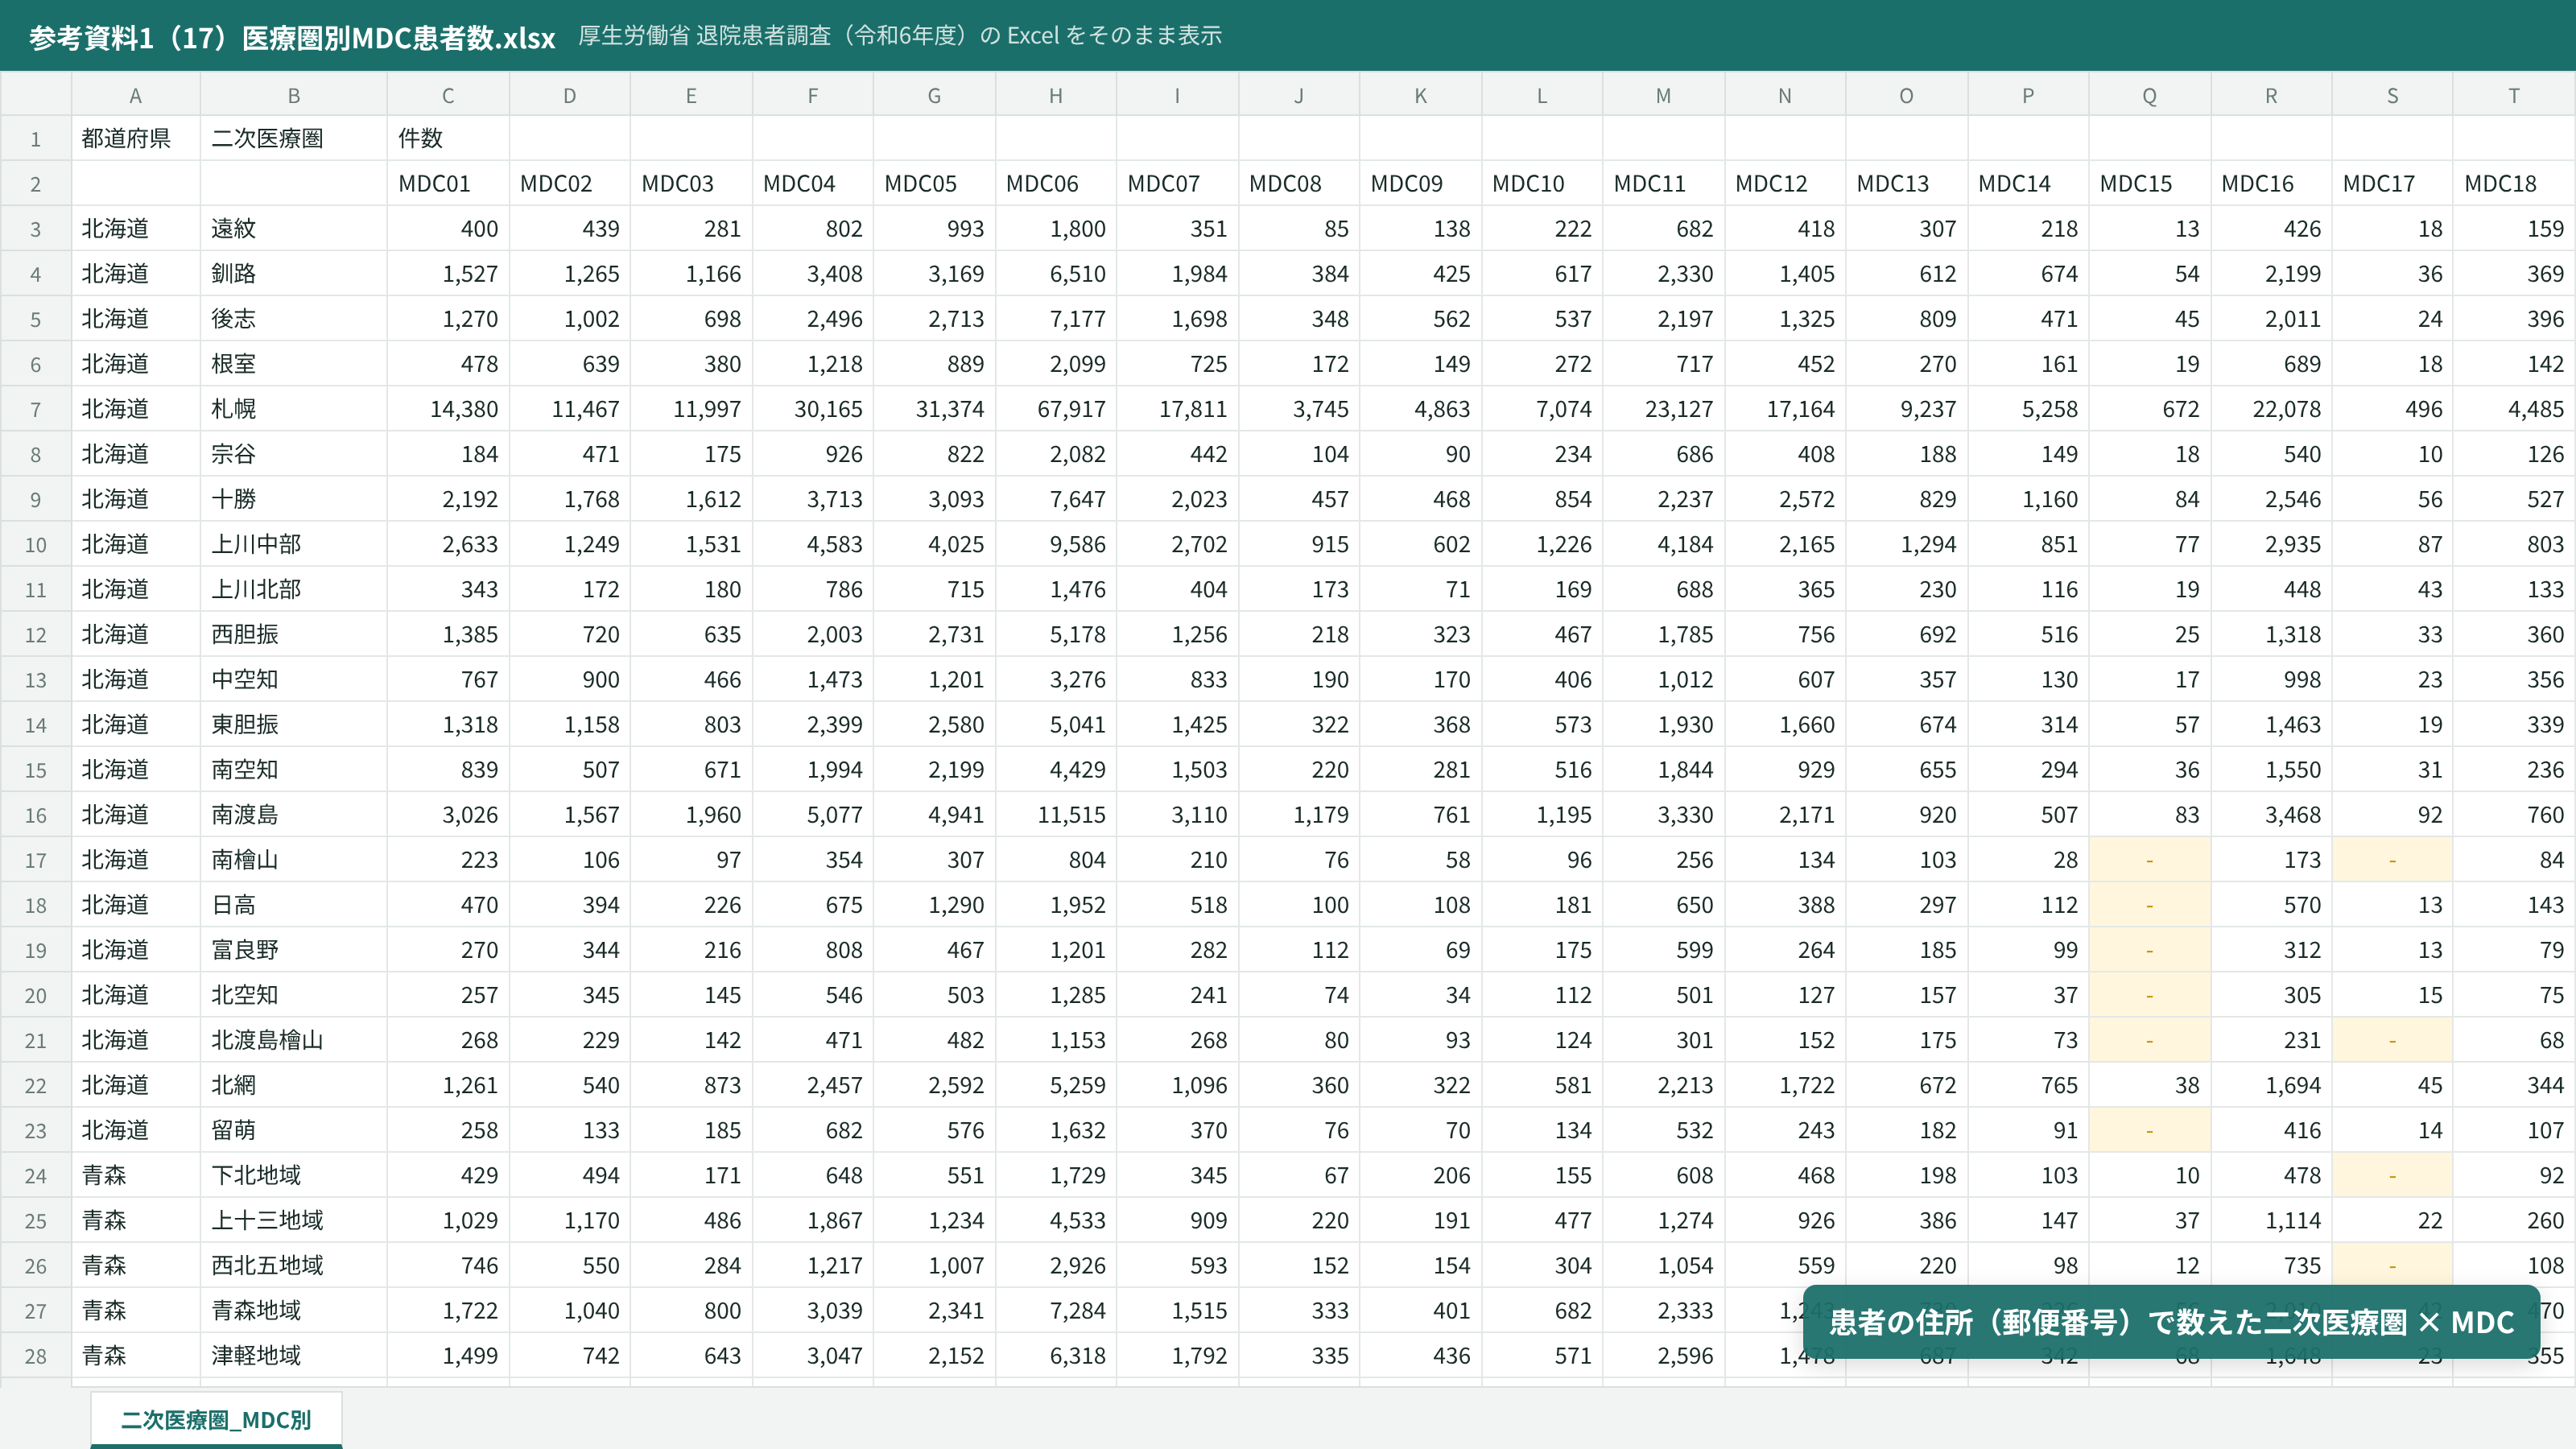This screenshot has width=2576, height=1449.
Task: Select row header 17
Action: click(x=36, y=860)
